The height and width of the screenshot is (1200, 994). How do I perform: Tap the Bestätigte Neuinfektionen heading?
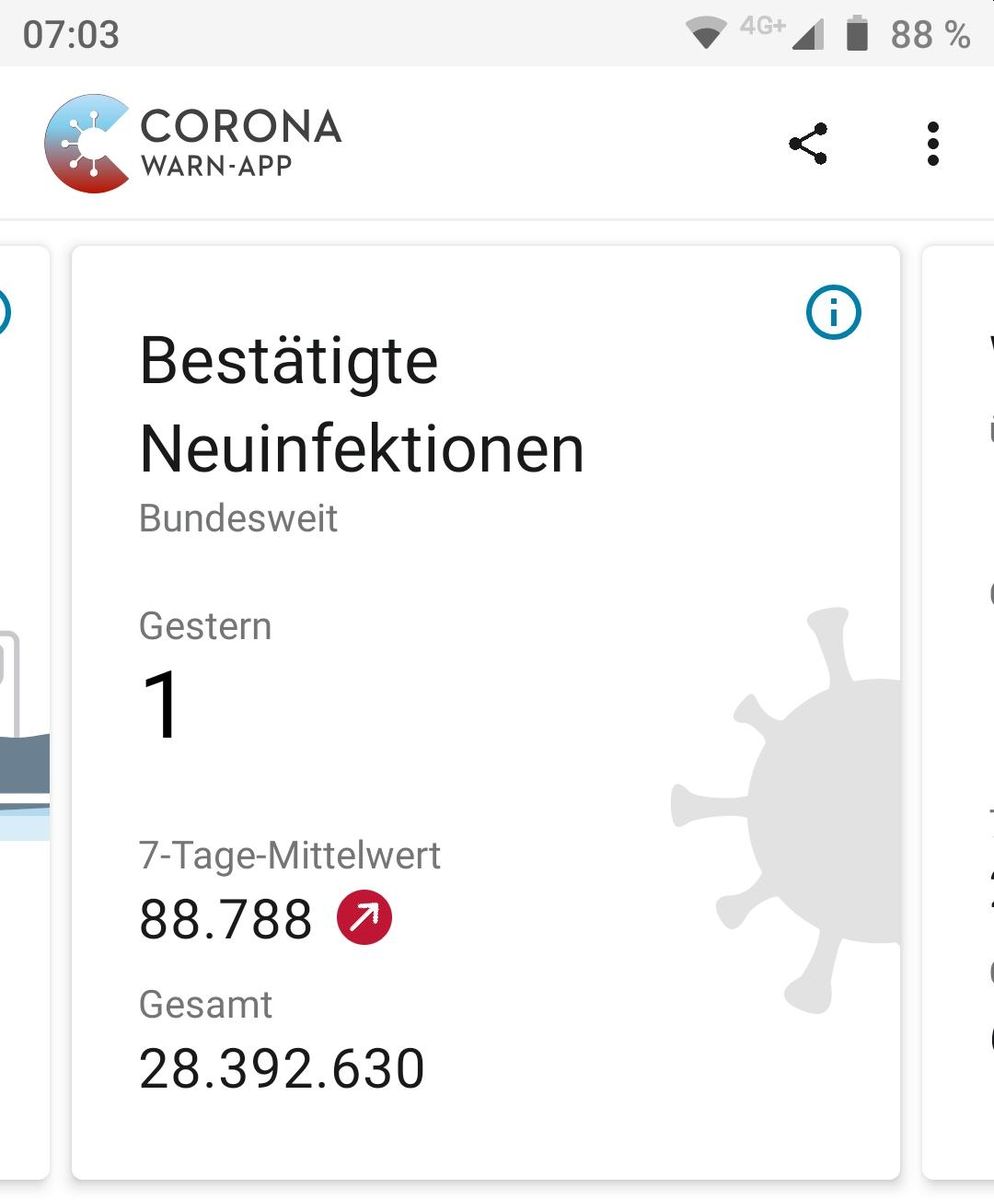tap(360, 404)
